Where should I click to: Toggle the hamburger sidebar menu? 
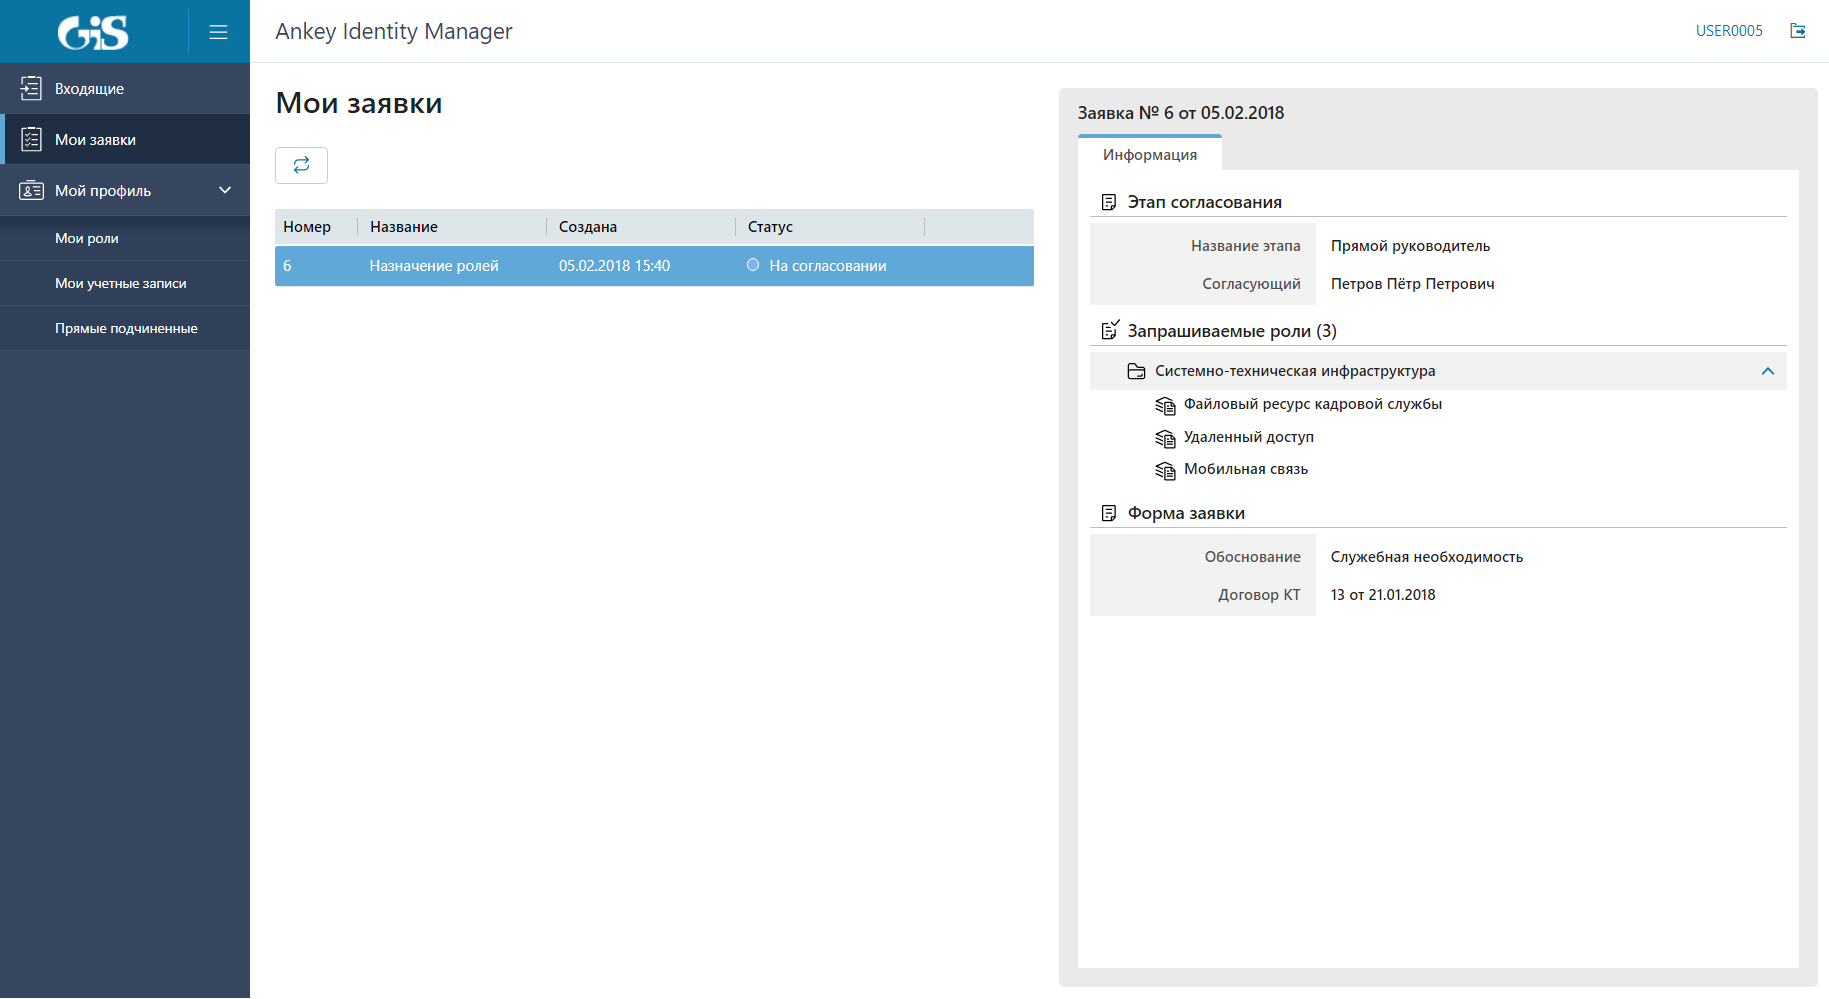(218, 32)
